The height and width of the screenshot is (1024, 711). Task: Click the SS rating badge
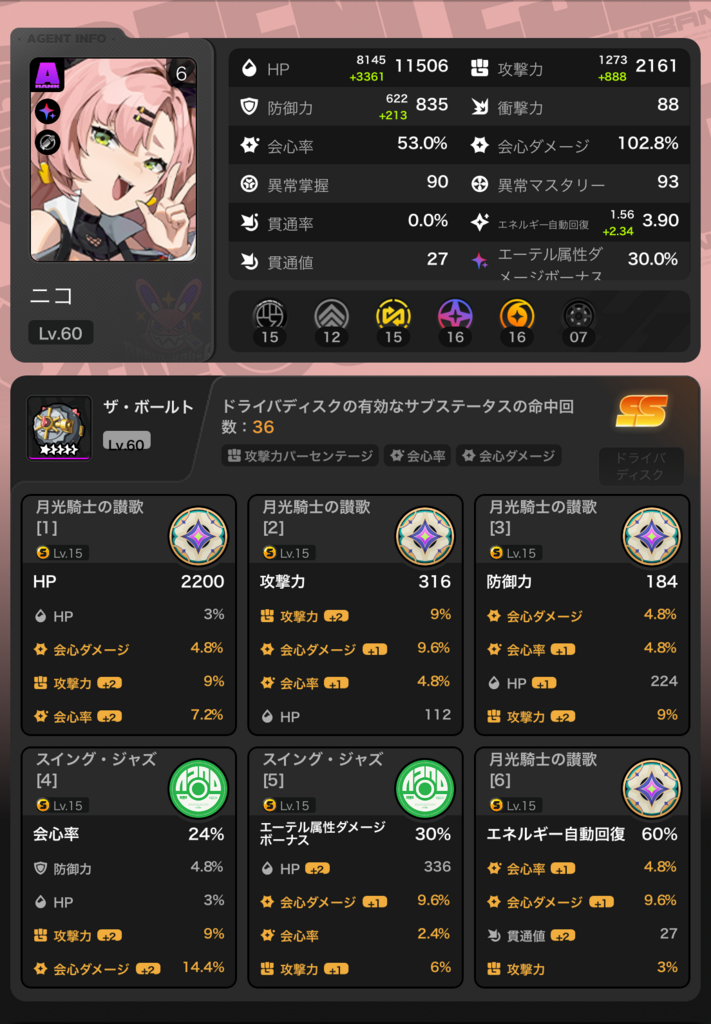[642, 411]
